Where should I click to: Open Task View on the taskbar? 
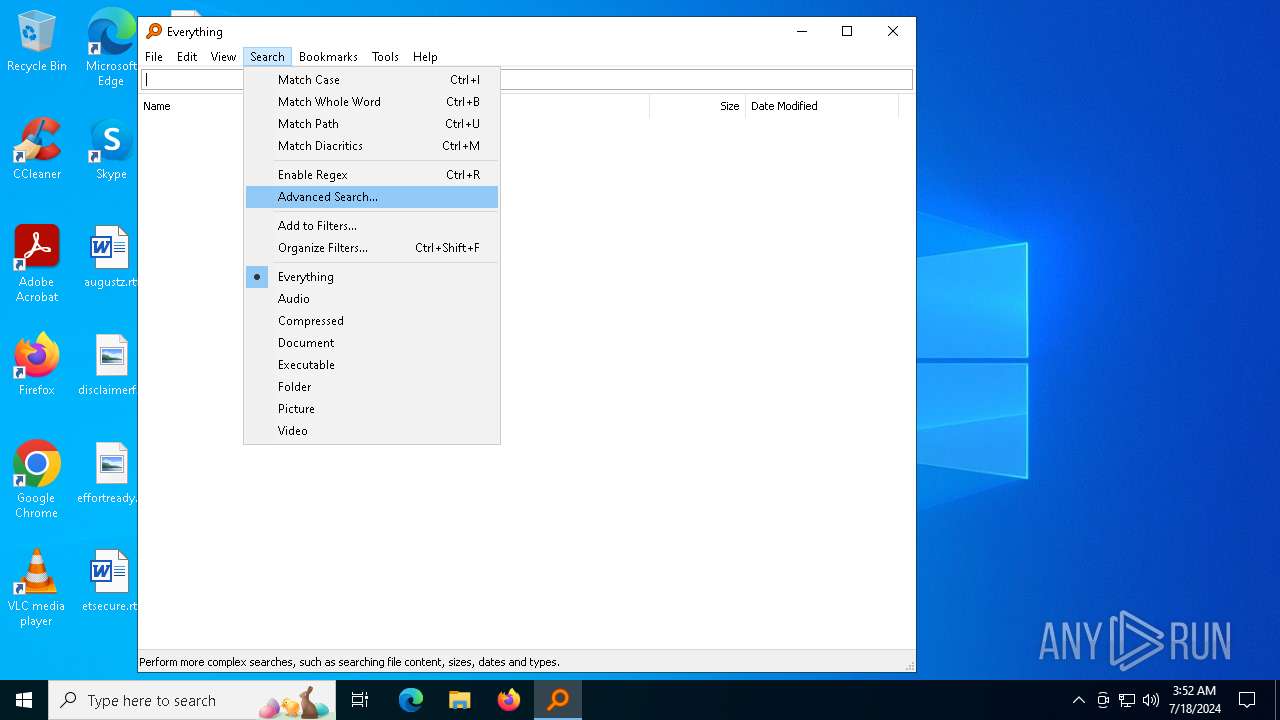pos(360,700)
